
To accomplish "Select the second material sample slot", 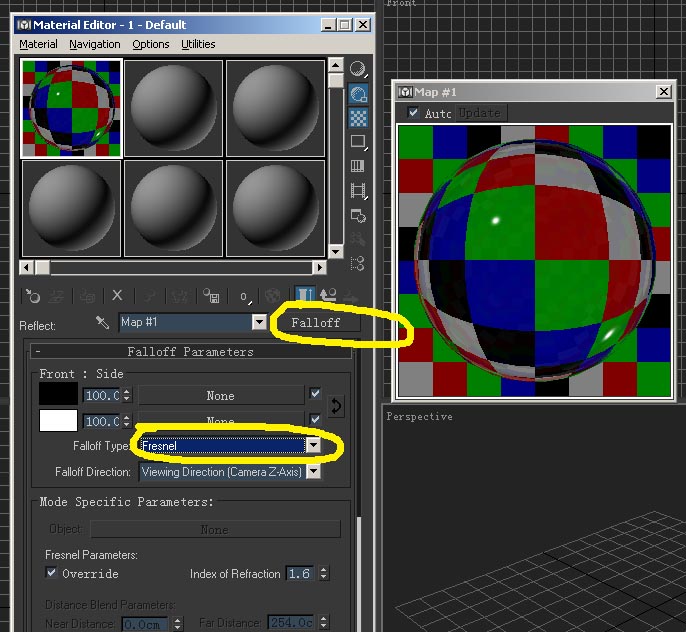I will pyautogui.click(x=174, y=108).
